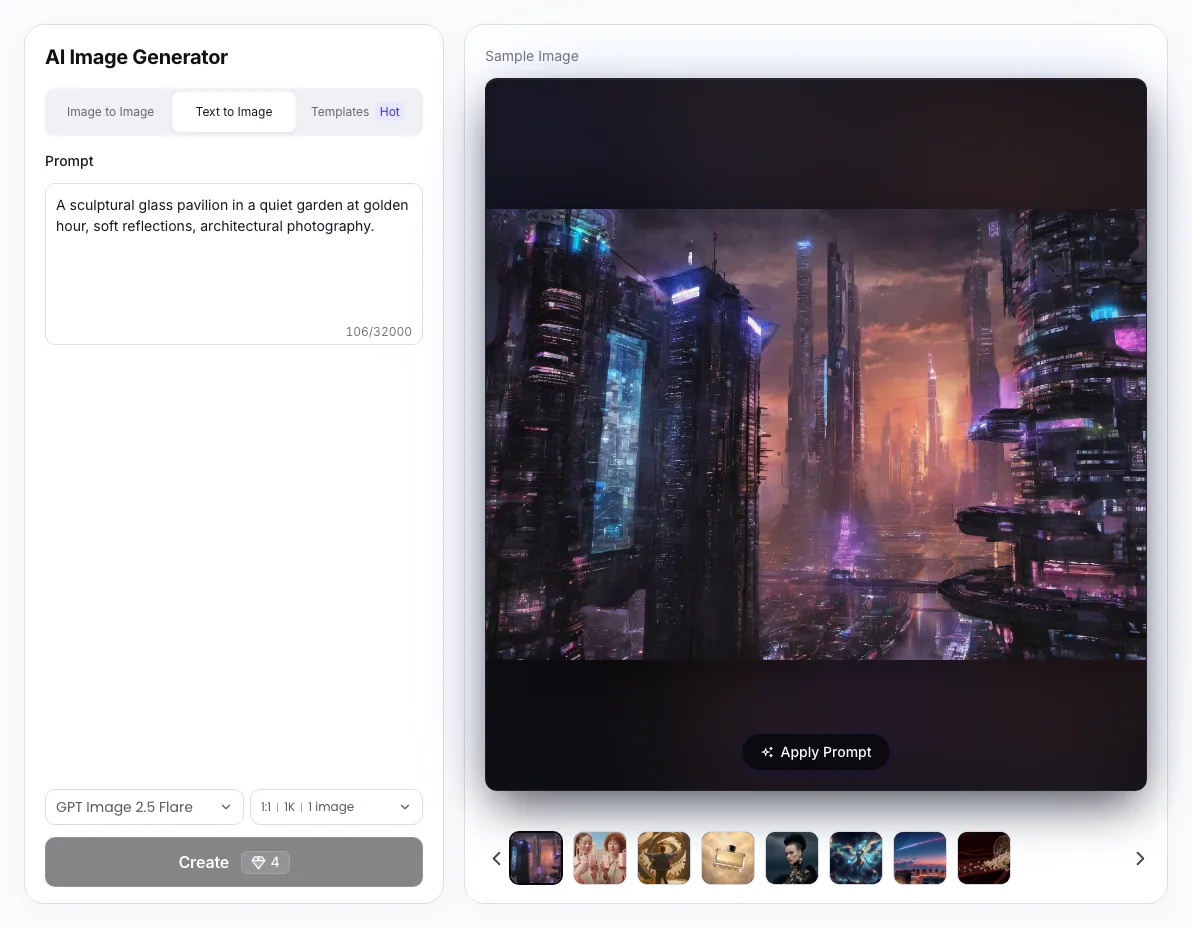The width and height of the screenshot is (1192, 928).
Task: Pick the dark red sparkles thumbnail
Action: [x=984, y=858]
